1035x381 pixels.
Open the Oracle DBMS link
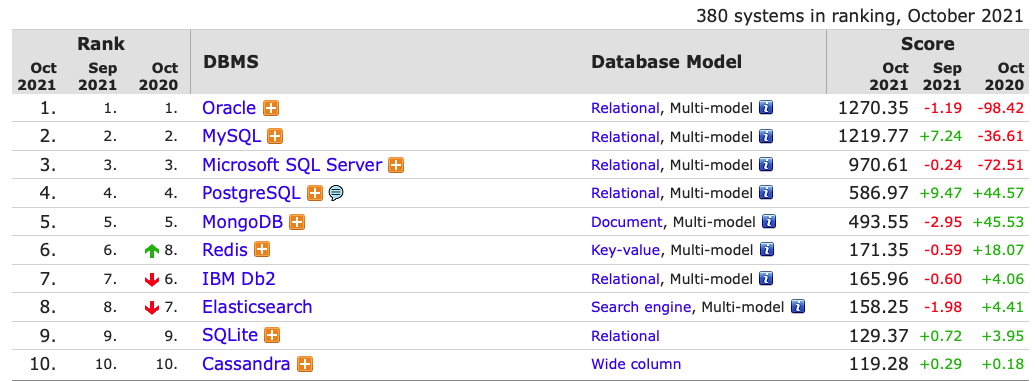tap(228, 108)
